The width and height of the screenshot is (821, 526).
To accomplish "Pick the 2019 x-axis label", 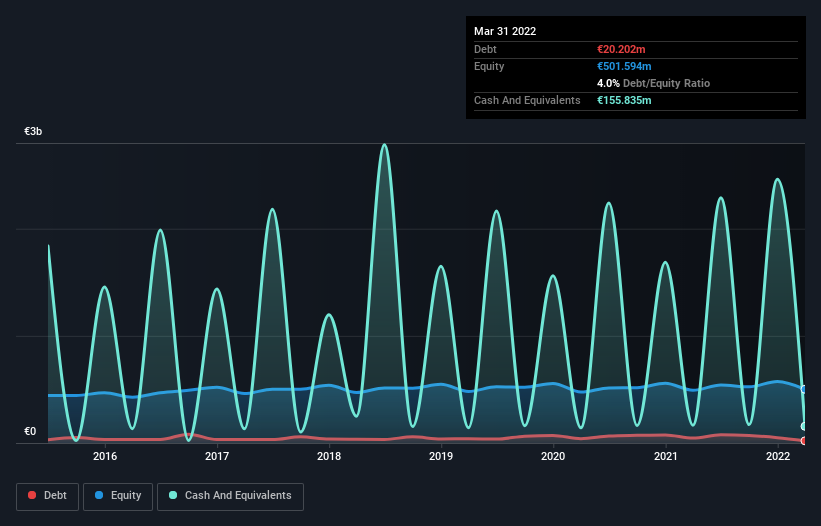I will pyautogui.click(x=441, y=457).
